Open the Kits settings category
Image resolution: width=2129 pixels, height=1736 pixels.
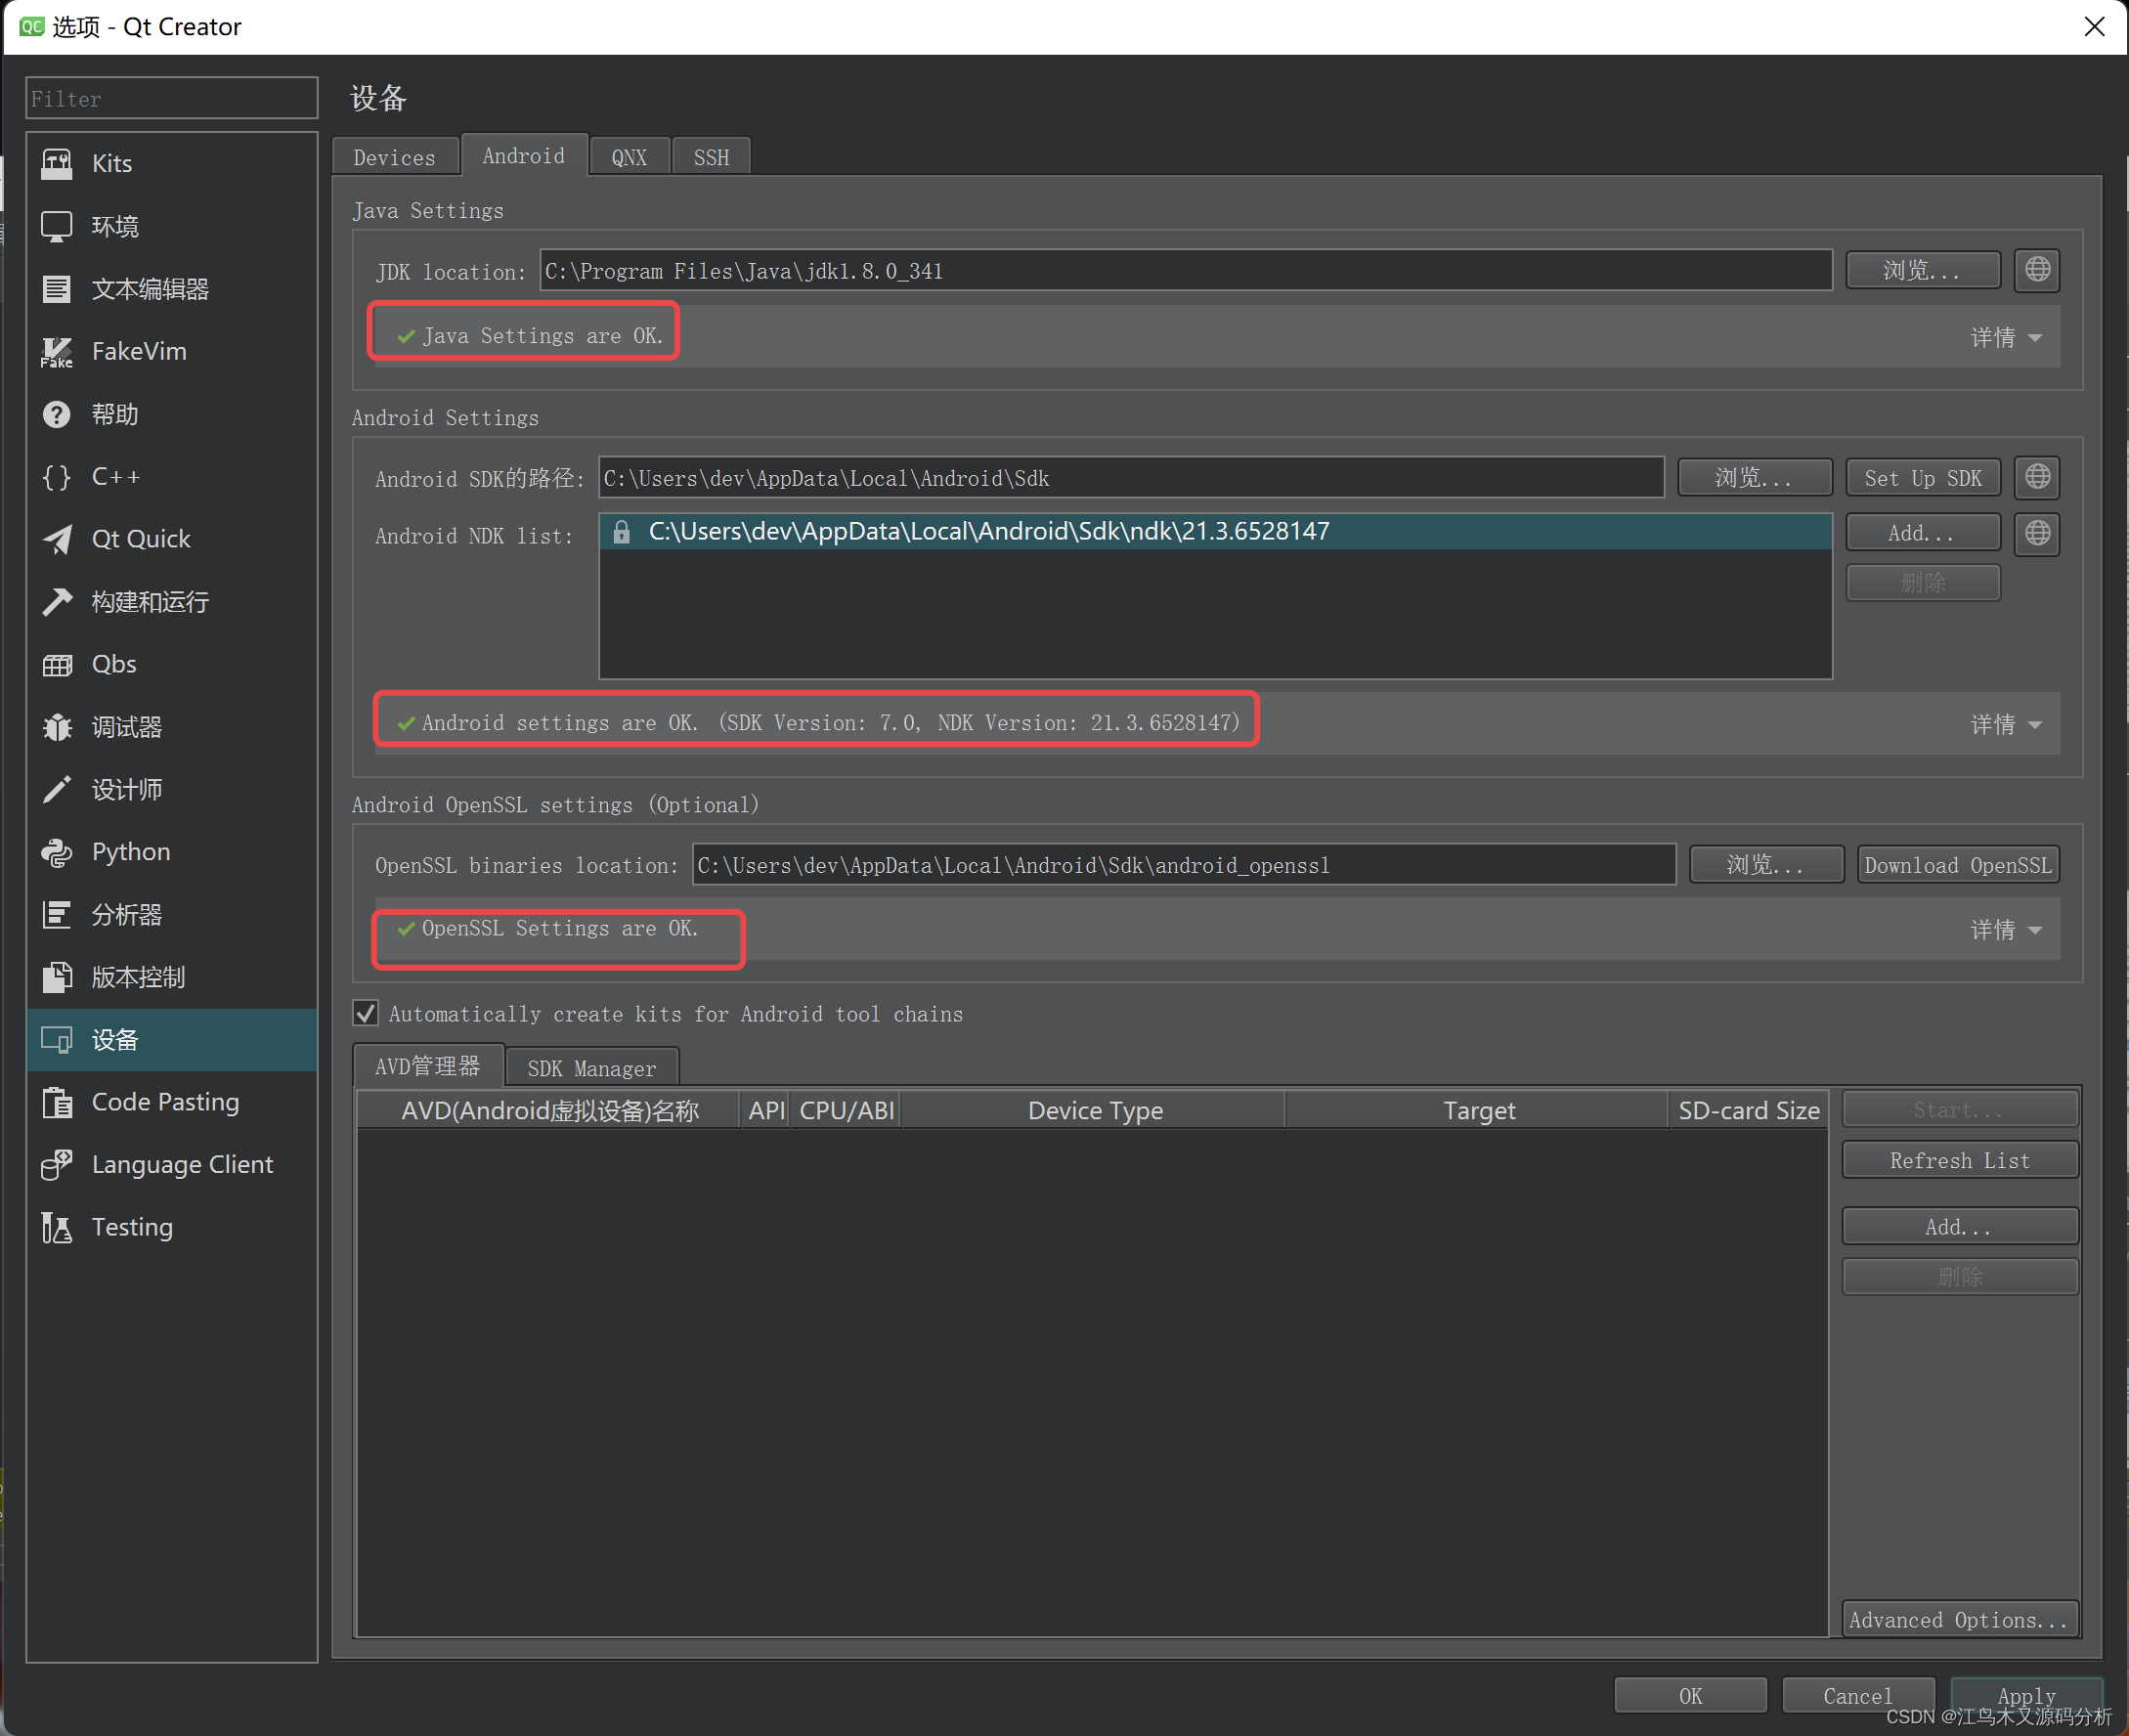click(110, 163)
